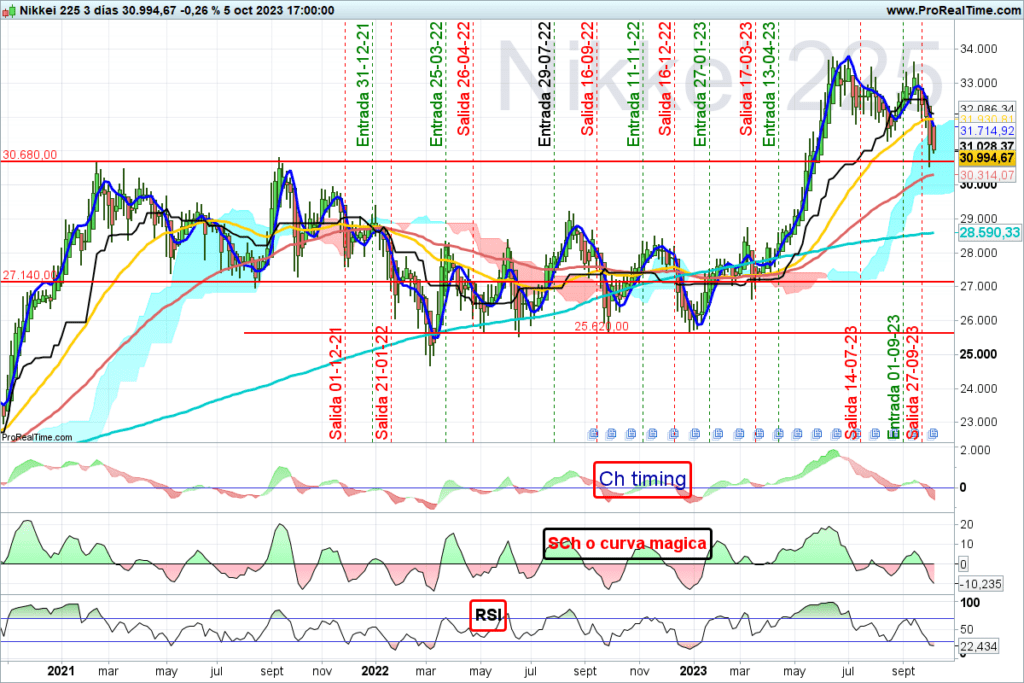
Task: Click the 2021 label on time axis
Action: tap(61, 671)
